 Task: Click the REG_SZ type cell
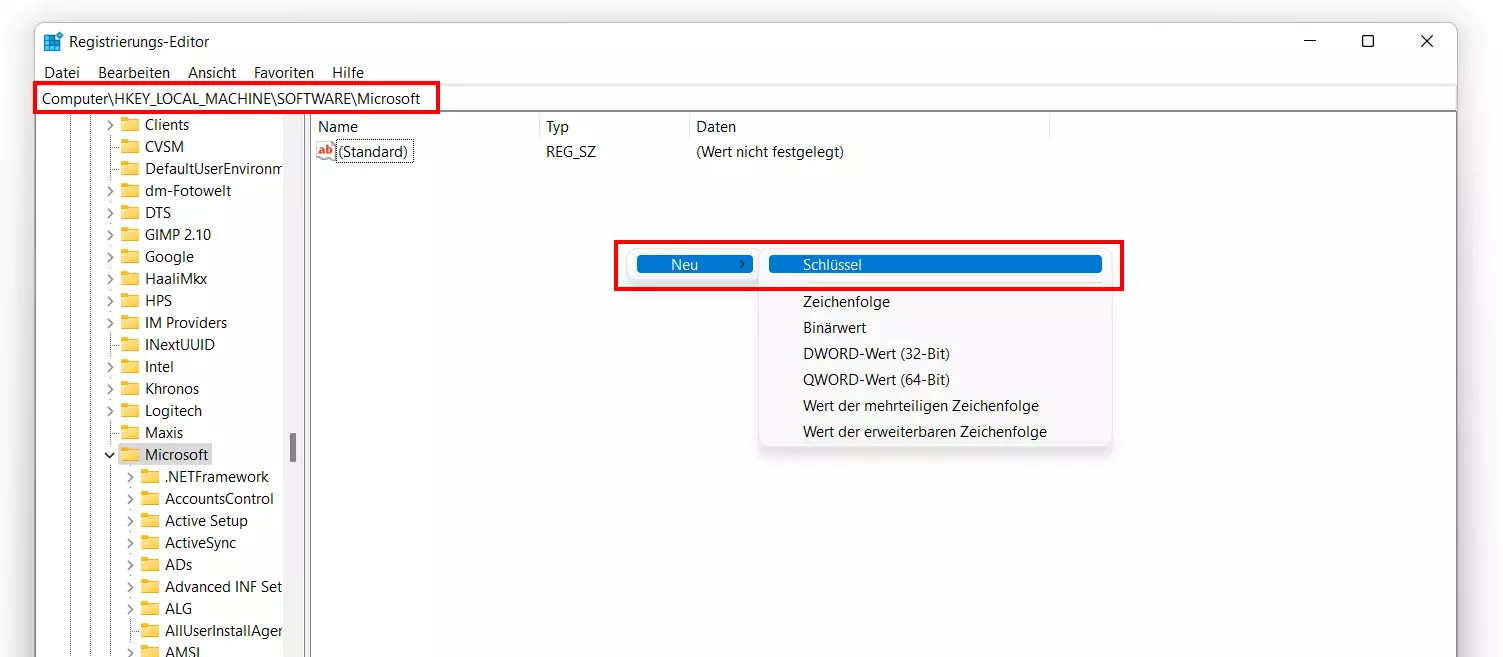coord(571,152)
